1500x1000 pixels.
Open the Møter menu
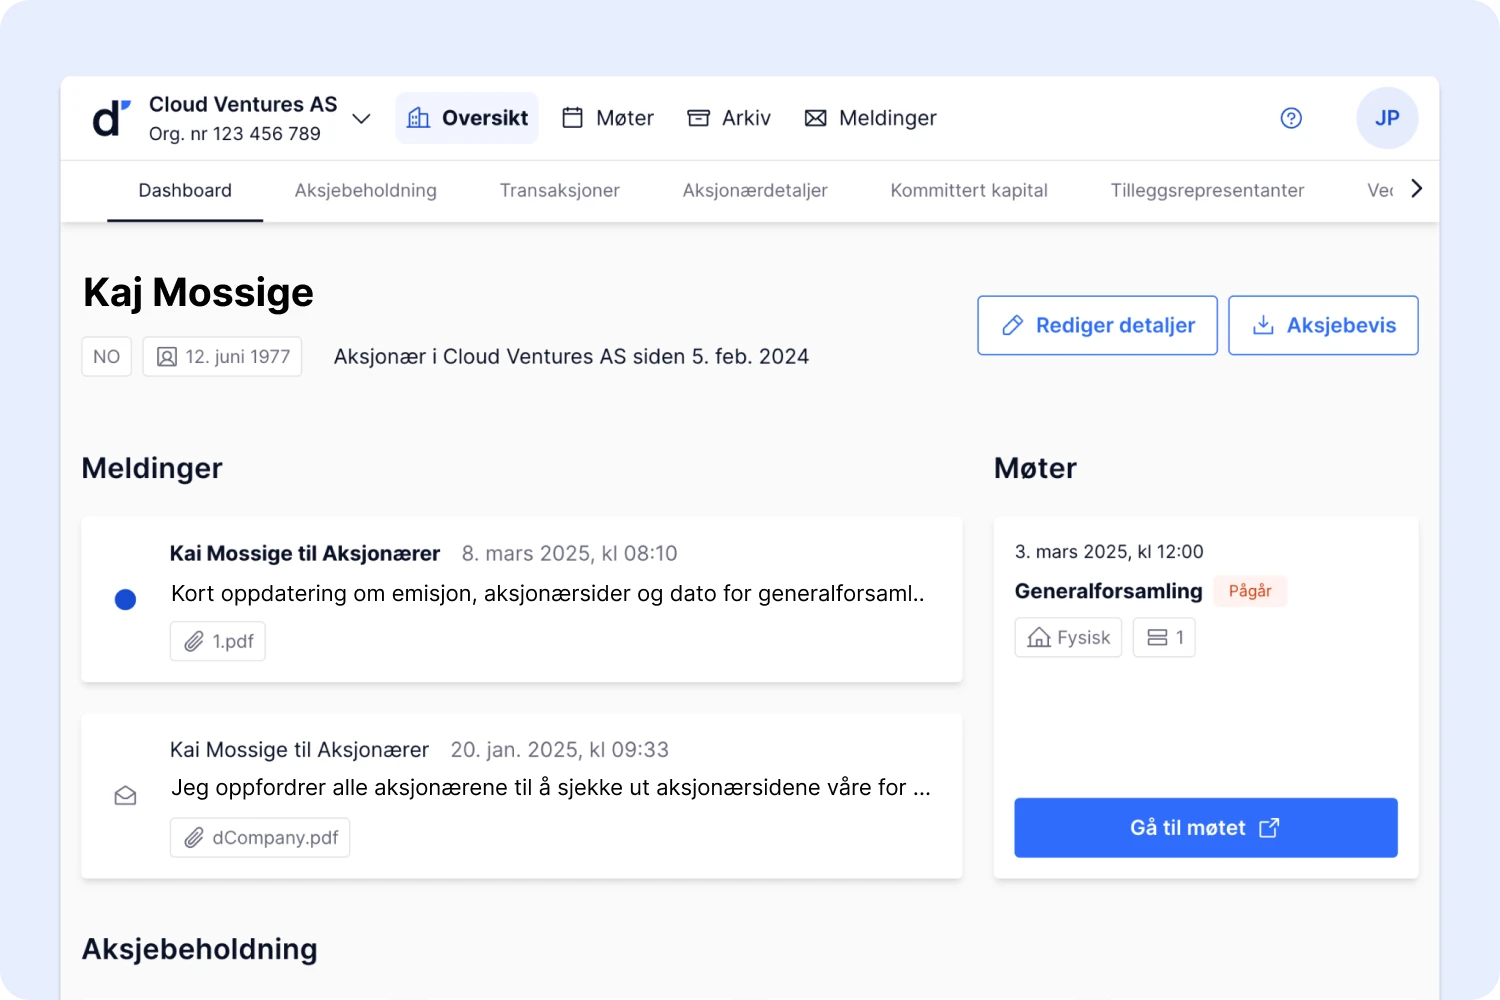click(x=608, y=118)
